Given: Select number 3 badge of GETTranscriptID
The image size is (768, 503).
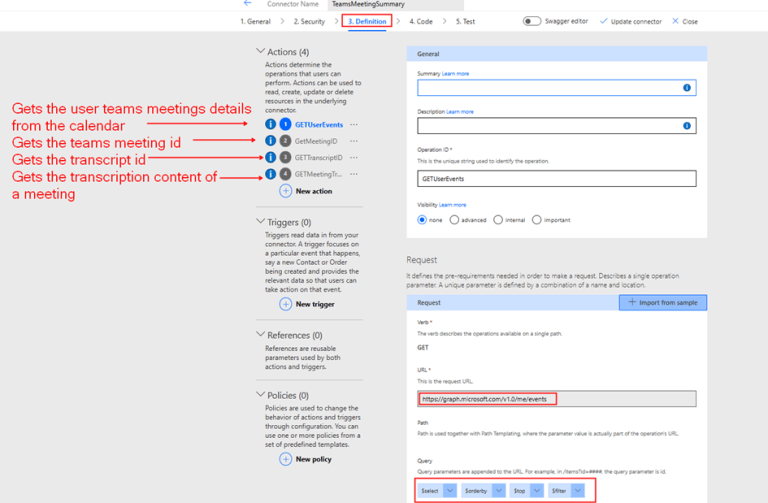Looking at the screenshot, I should coord(286,157).
